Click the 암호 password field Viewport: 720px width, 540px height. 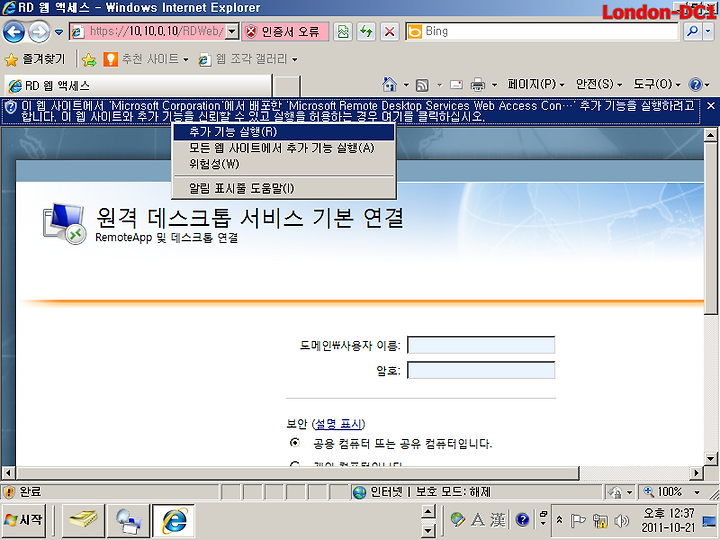[x=481, y=370]
